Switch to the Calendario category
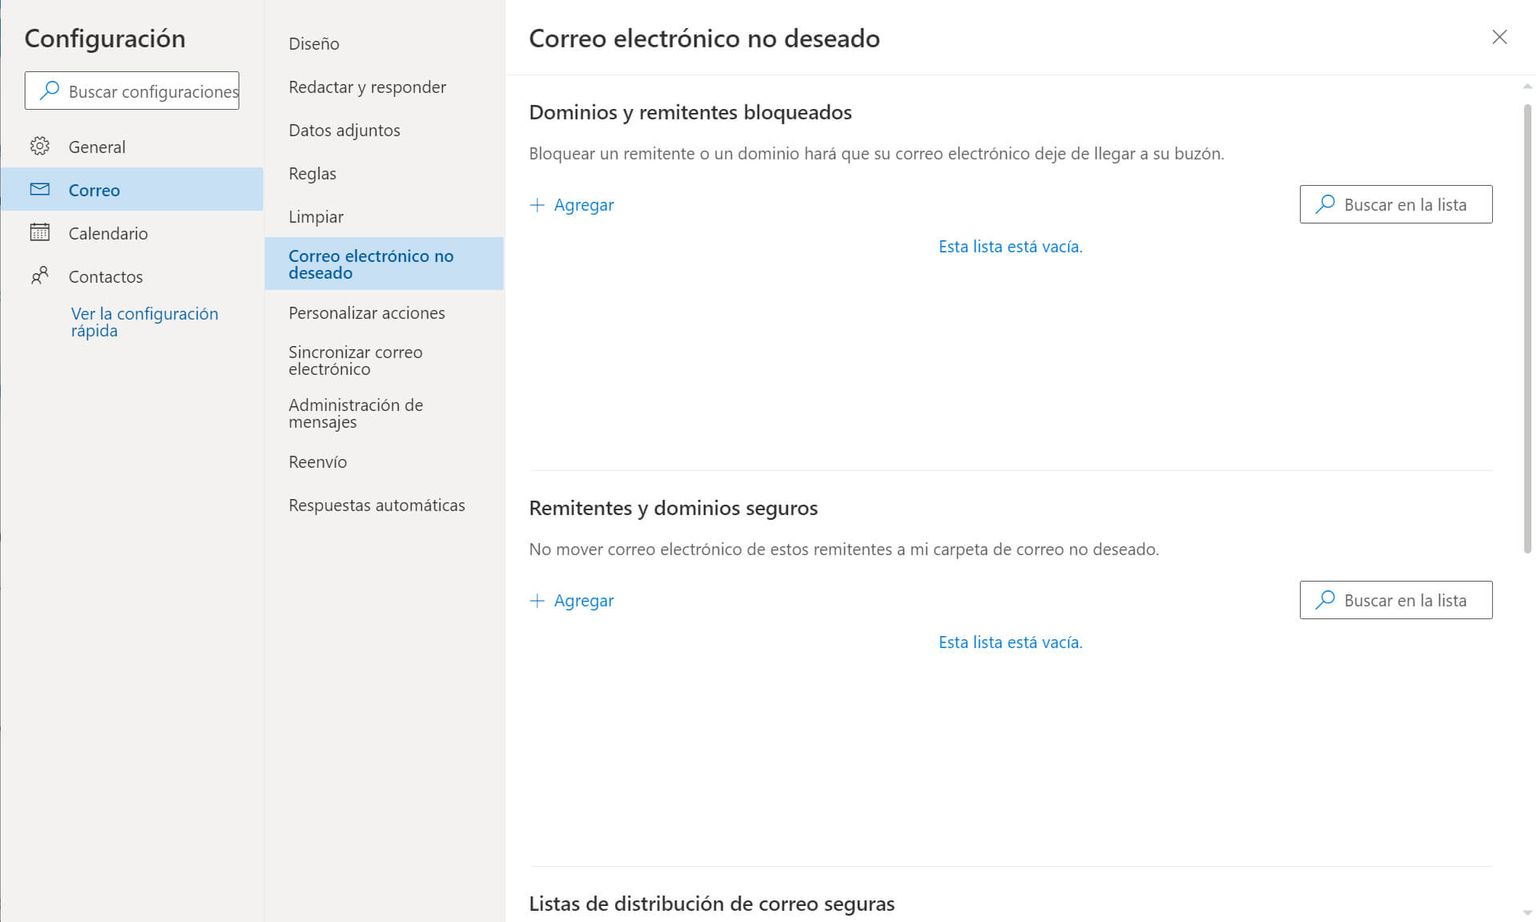Screen dimensions: 1536x922 click(x=132, y=233)
